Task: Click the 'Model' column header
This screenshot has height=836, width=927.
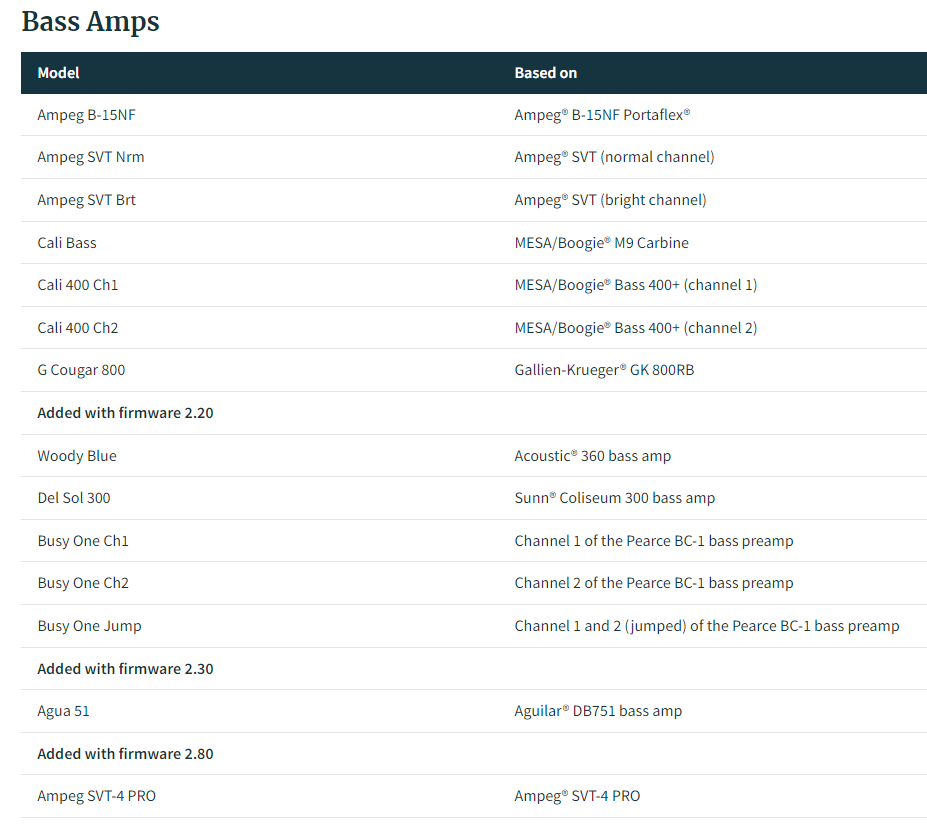Action: (59, 73)
